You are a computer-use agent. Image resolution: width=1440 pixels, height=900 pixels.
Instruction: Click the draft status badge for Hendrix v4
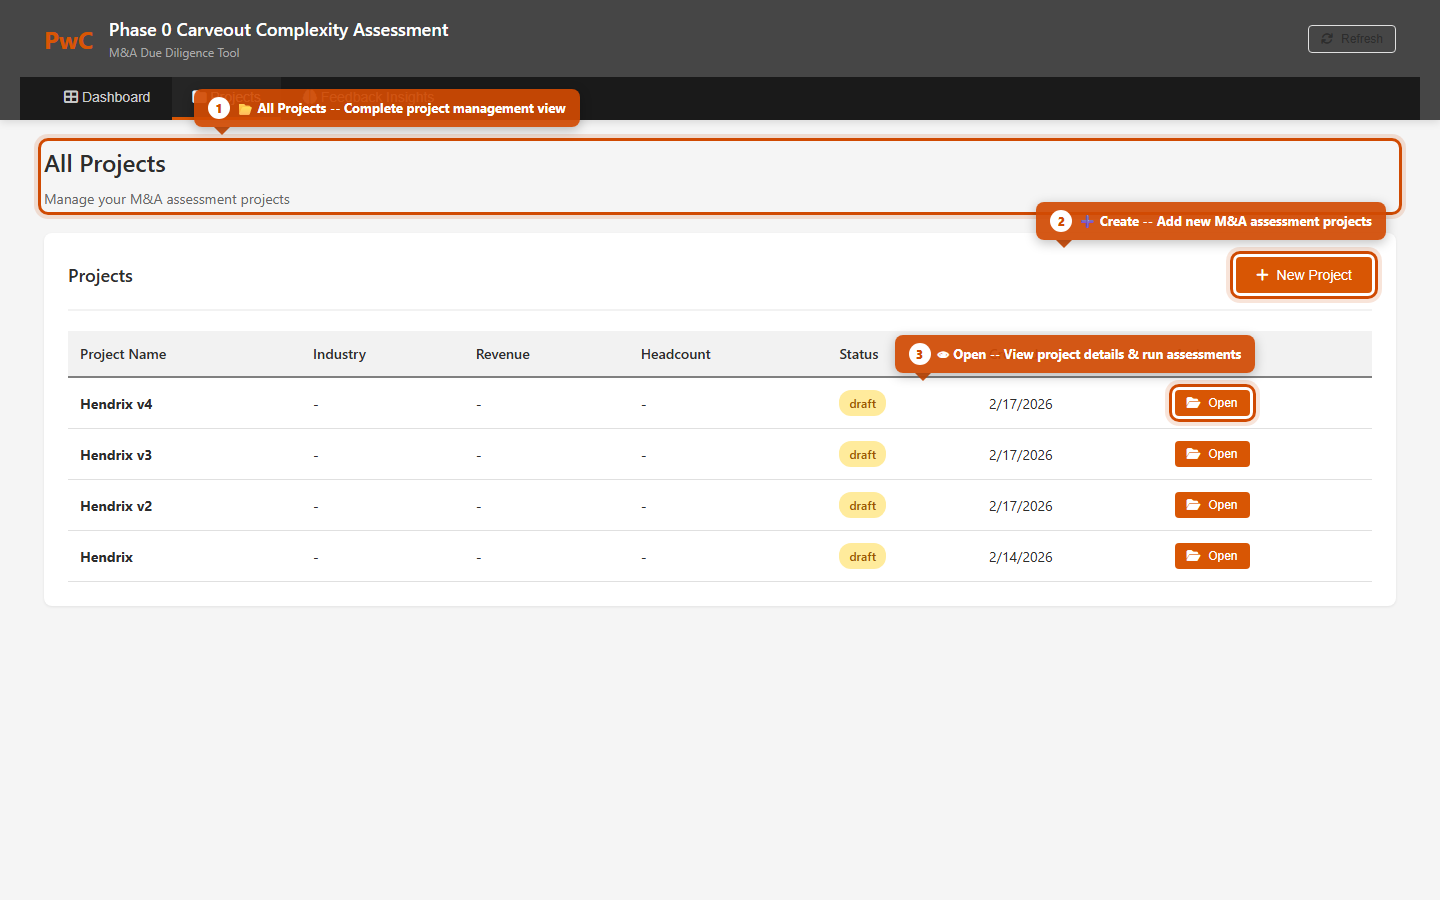point(862,404)
